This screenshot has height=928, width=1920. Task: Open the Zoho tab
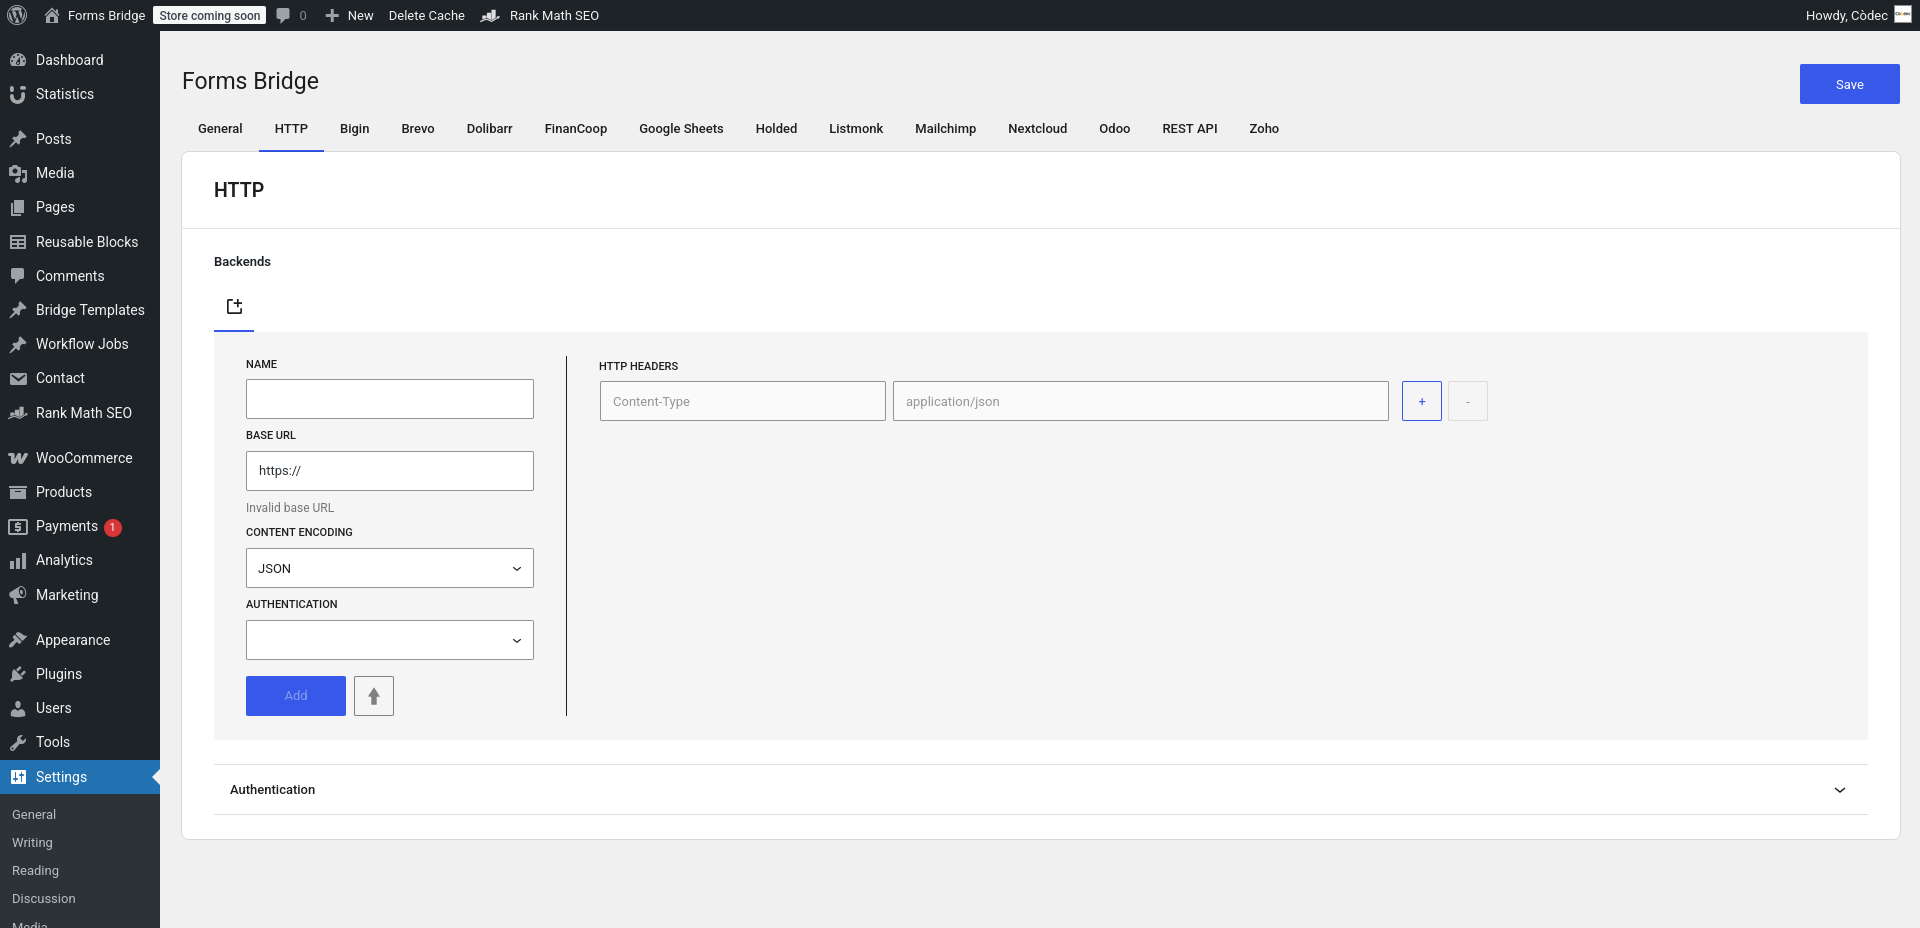click(x=1264, y=129)
